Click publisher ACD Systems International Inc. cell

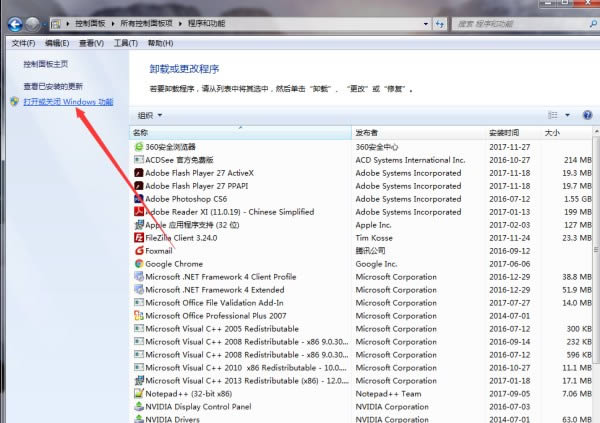point(410,160)
